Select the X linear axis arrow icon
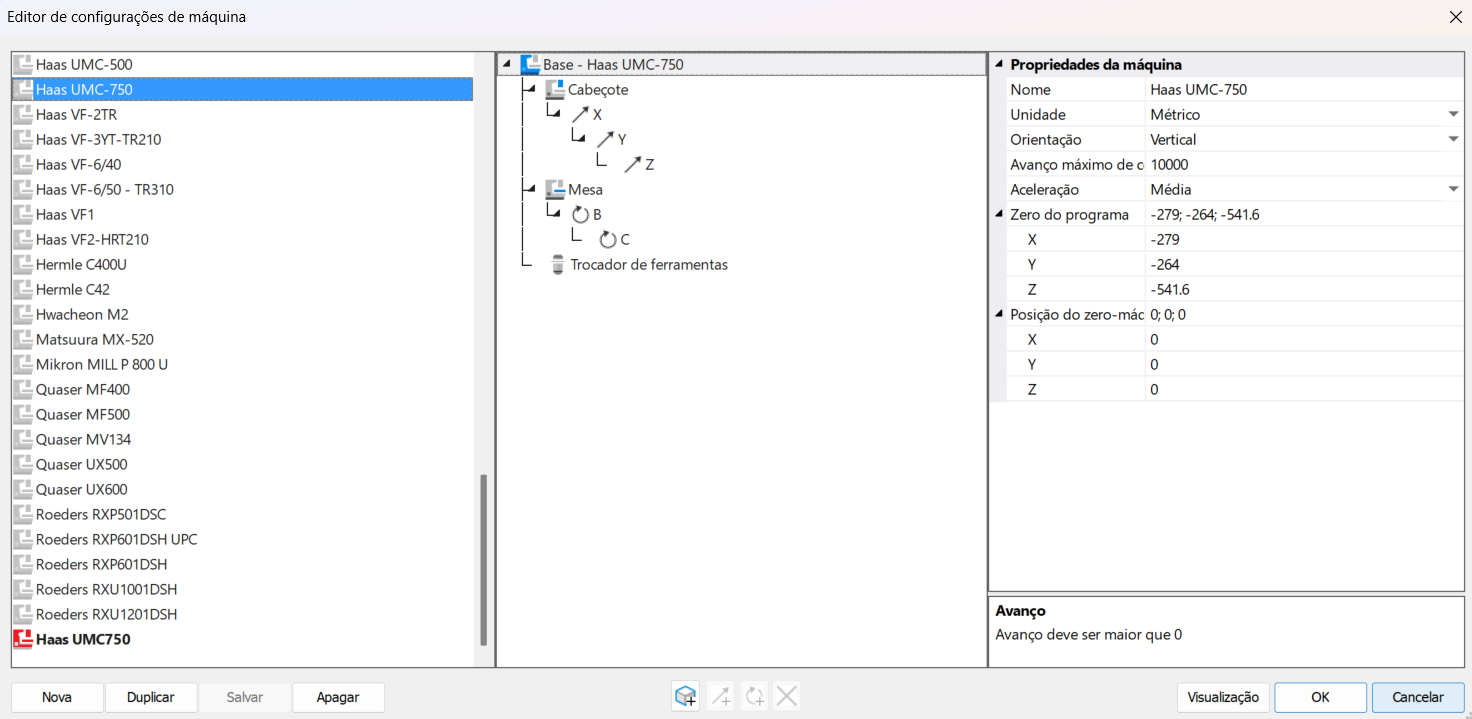Screen dimensions: 1472x719 click(580, 114)
